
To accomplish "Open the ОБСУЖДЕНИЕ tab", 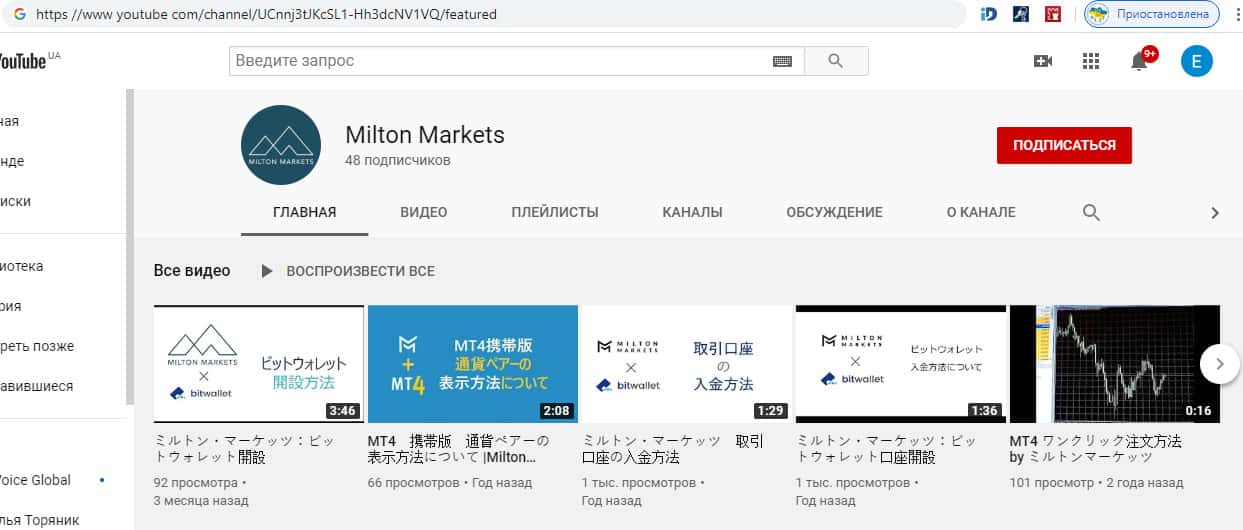I will 834,212.
